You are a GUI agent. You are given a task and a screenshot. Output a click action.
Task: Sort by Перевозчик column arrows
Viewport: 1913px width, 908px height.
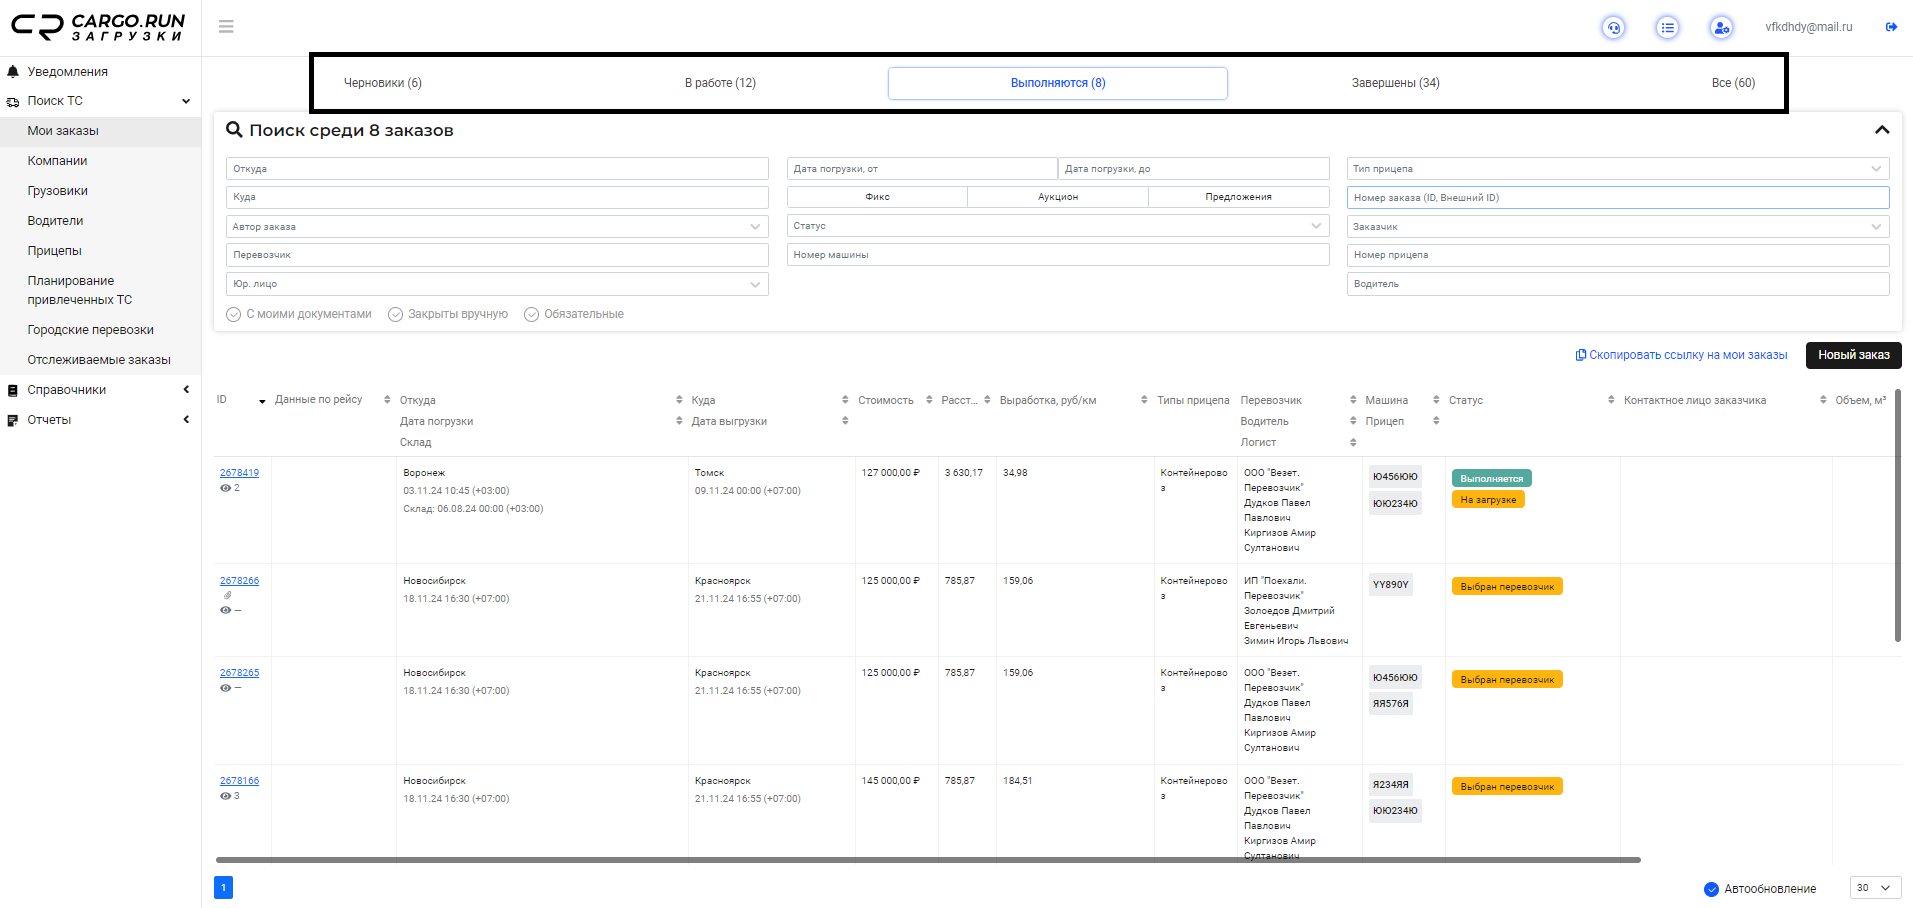click(x=1353, y=400)
